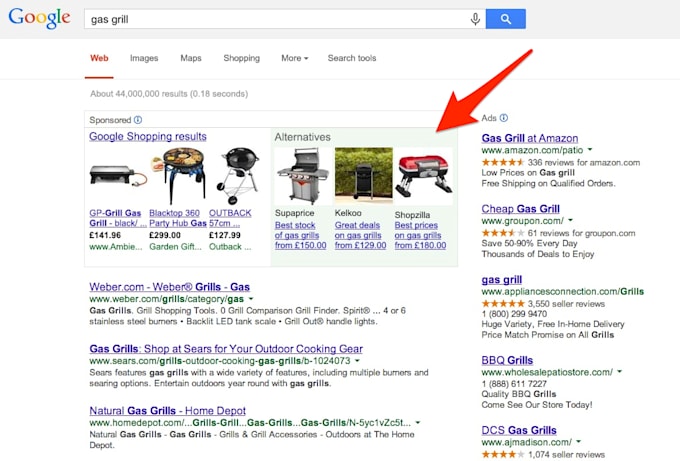This screenshot has height=461, width=680.
Task: Expand dropdown arrow next to ajmadison.com
Action: coord(579,442)
